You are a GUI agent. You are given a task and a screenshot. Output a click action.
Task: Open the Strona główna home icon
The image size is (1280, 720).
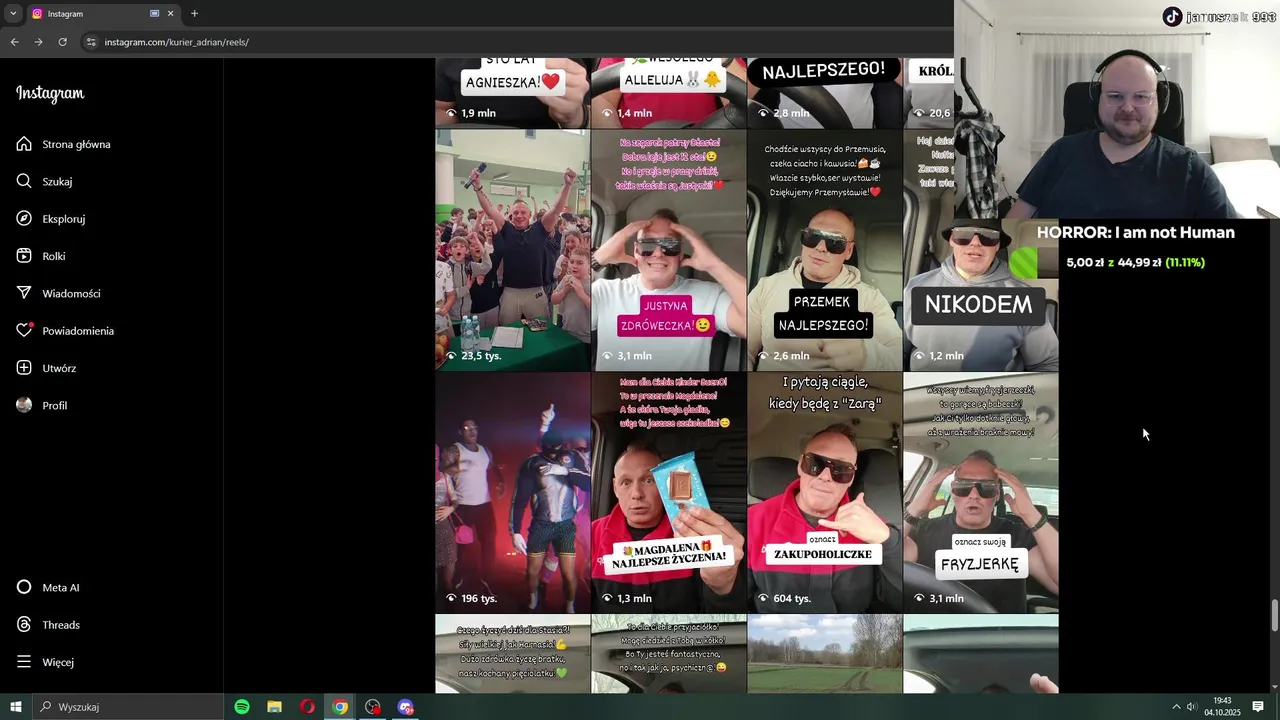point(24,144)
